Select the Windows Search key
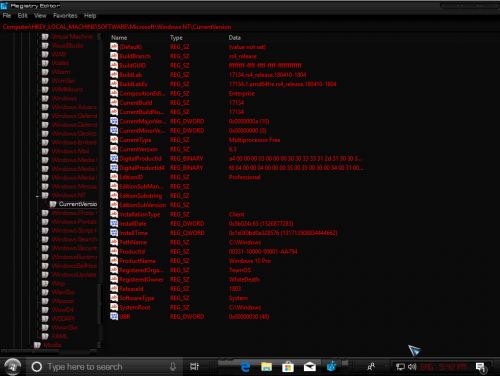Screen dimensions: 500x376 74,239
